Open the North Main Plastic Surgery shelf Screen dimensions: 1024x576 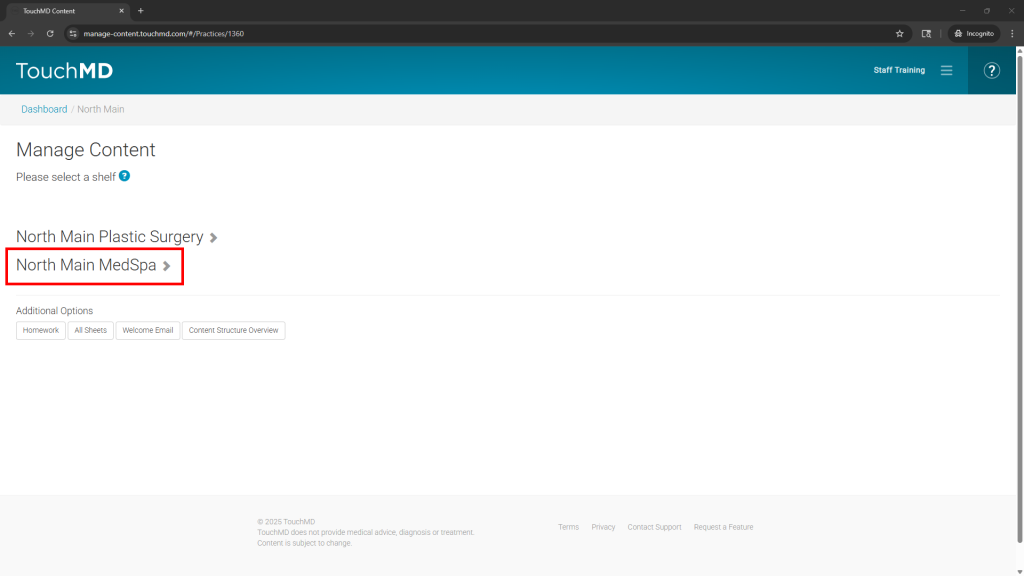coord(110,236)
